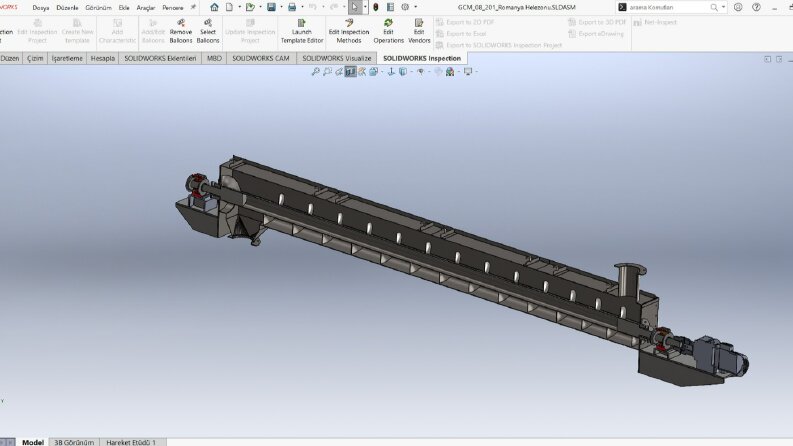The width and height of the screenshot is (793, 446).
Task: Click Dynamic Annotation Views icon
Action: coord(362,72)
